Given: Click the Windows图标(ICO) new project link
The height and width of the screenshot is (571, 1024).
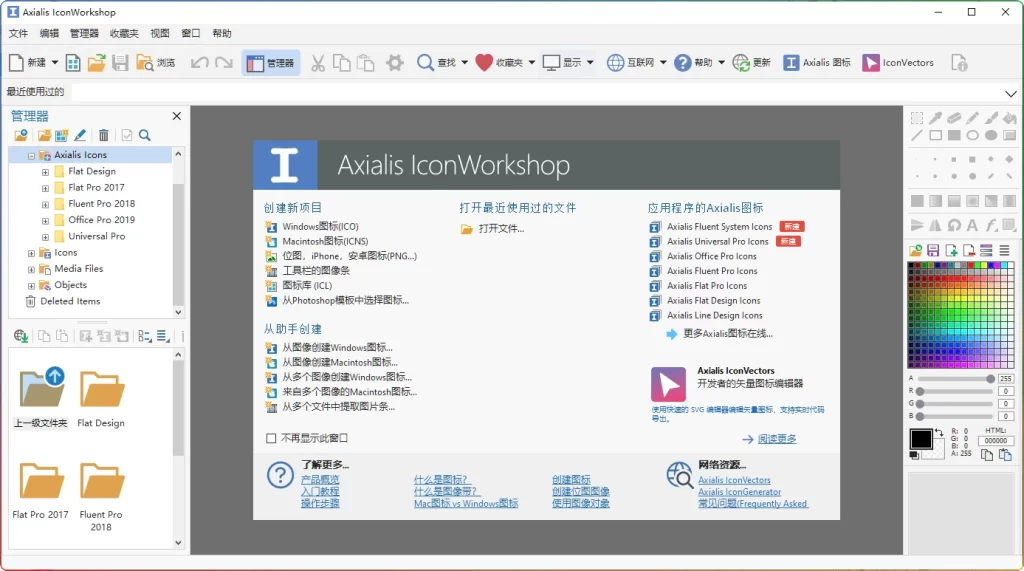Looking at the screenshot, I should 320,227.
